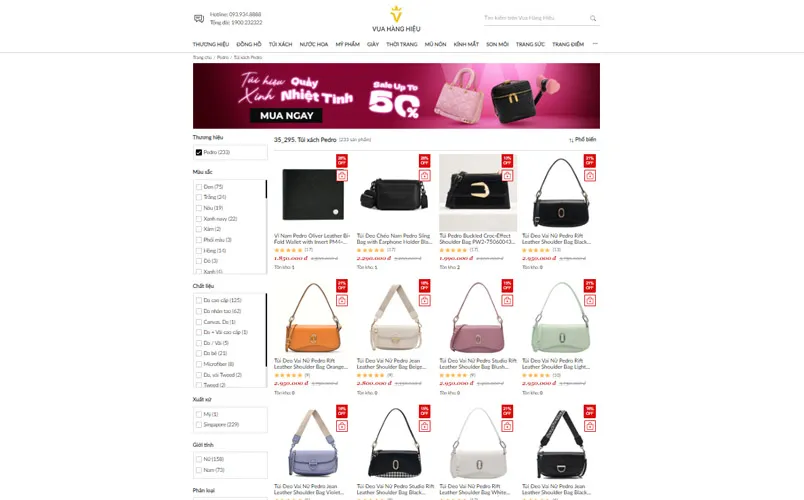Open the TÚI XÁCH menu item
Image resolution: width=804 pixels, height=500 pixels.
(280, 44)
